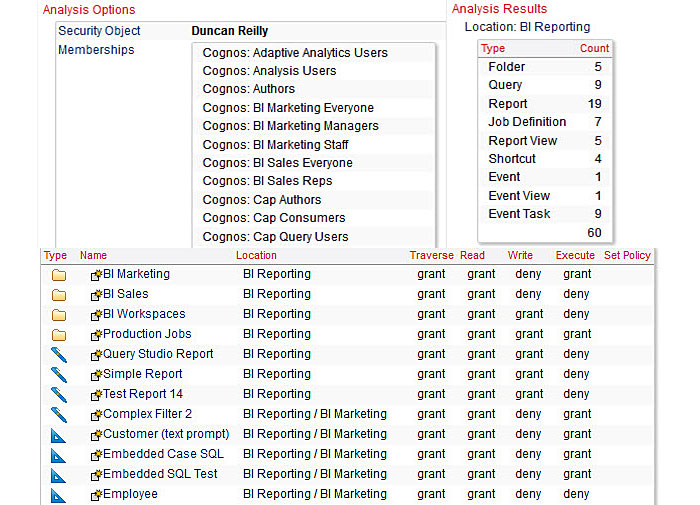Click the properties icon beside Complex Filter 2
This screenshot has width=700, height=505.
pyautogui.click(x=96, y=415)
